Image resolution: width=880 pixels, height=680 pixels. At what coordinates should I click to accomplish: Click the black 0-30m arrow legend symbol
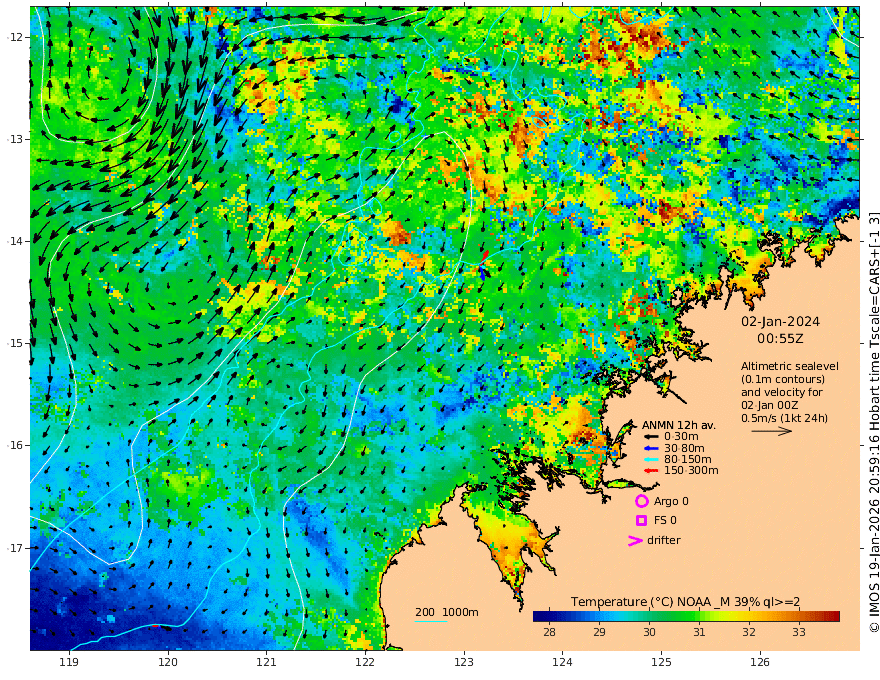tap(651, 437)
